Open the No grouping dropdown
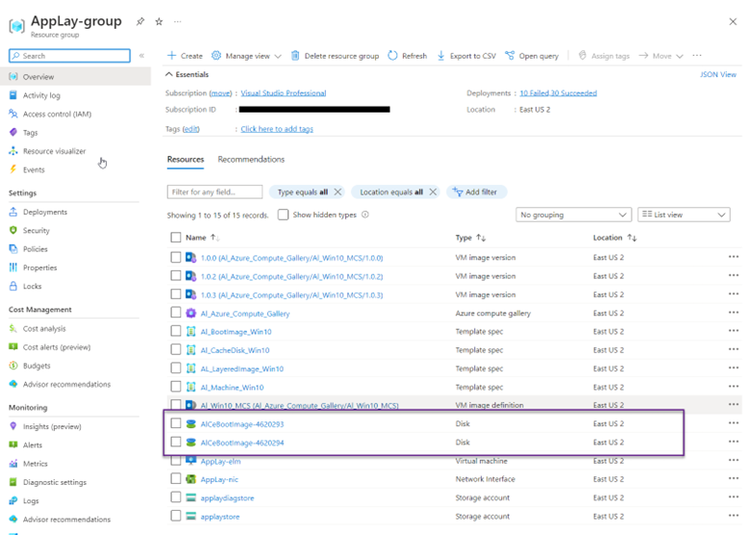 pyautogui.click(x=574, y=215)
